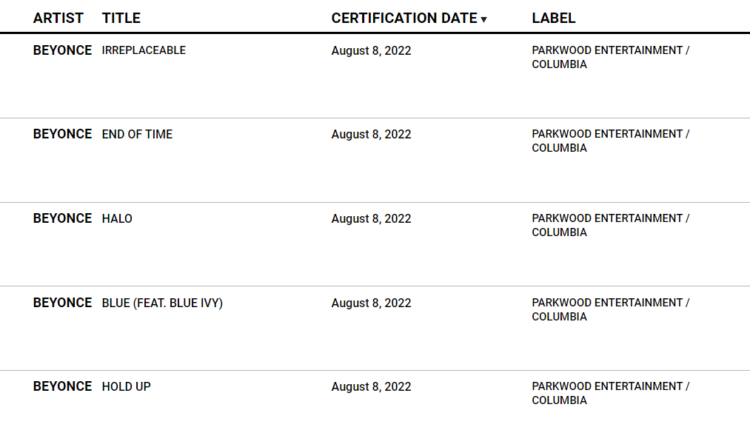750x430 pixels.
Task: Select the HOLD UP title
Action: pos(126,387)
